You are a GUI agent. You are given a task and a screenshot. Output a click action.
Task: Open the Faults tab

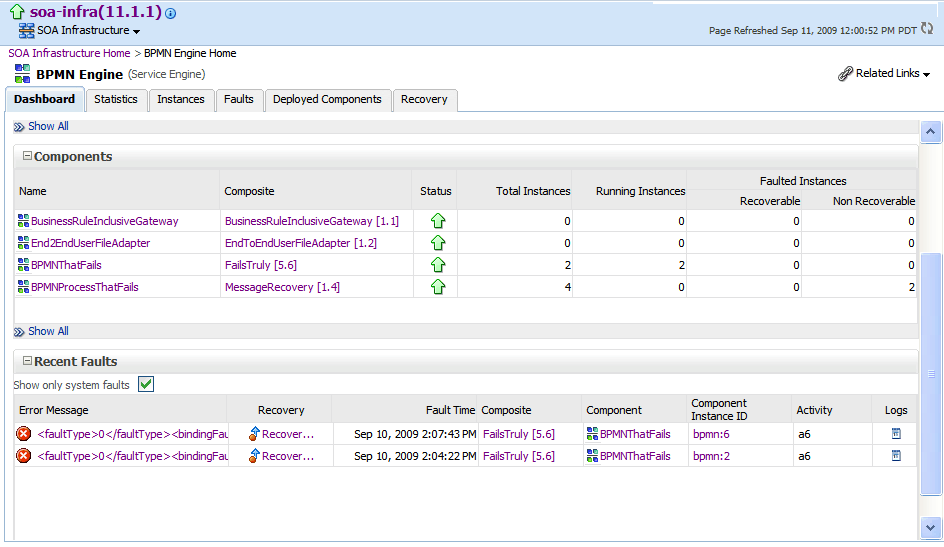239,100
